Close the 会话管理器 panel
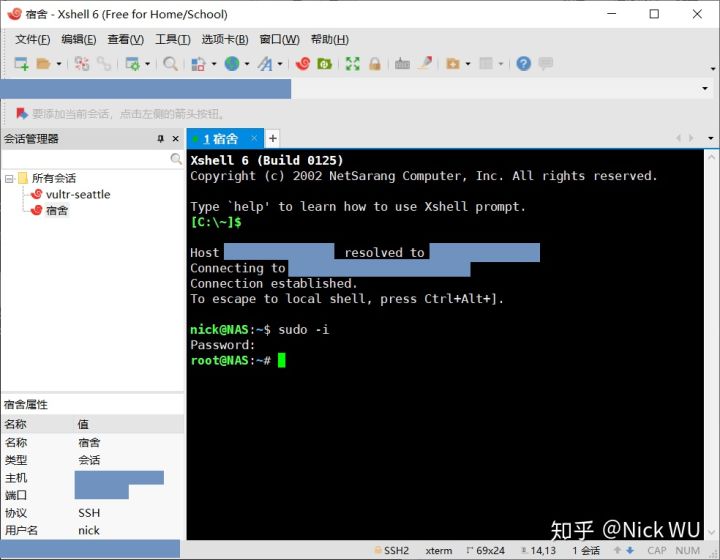This screenshot has height=560, width=720. [x=175, y=139]
